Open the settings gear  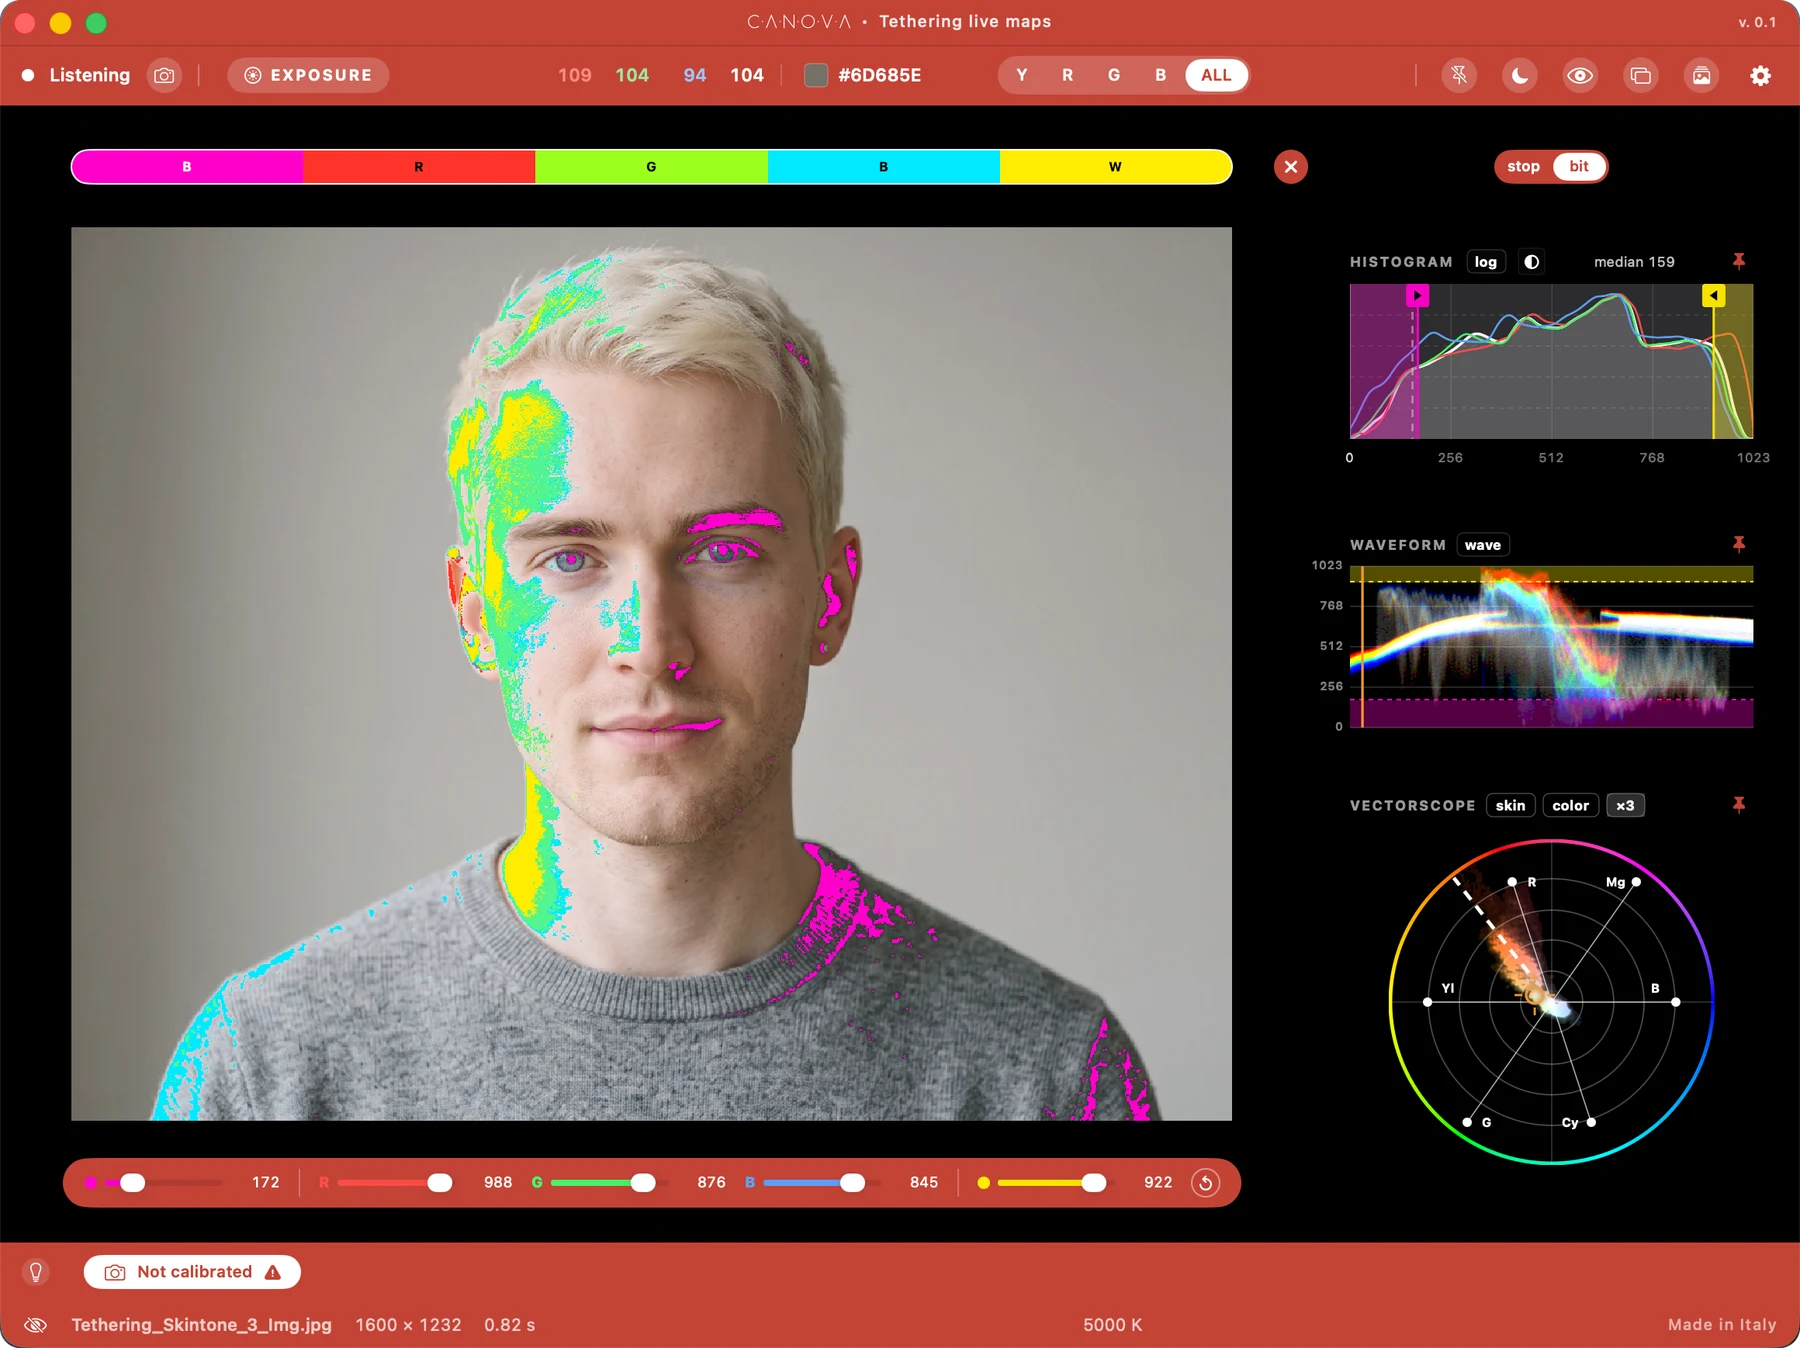[x=1760, y=75]
